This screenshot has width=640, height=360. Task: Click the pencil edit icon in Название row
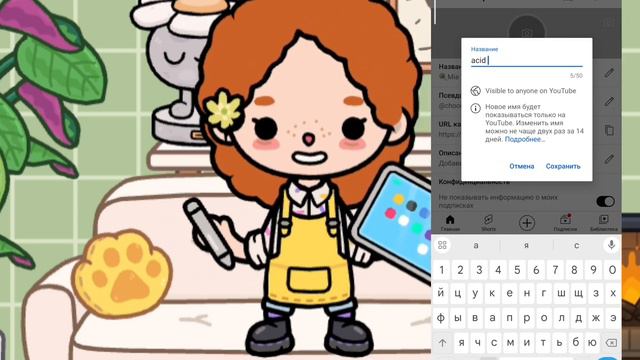click(609, 73)
